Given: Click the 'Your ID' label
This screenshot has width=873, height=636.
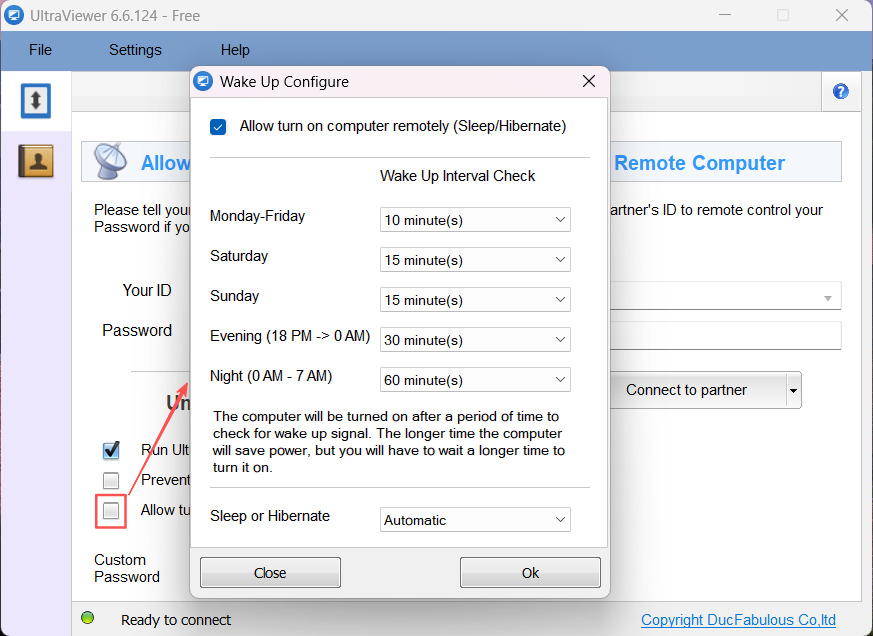Looking at the screenshot, I should (147, 291).
